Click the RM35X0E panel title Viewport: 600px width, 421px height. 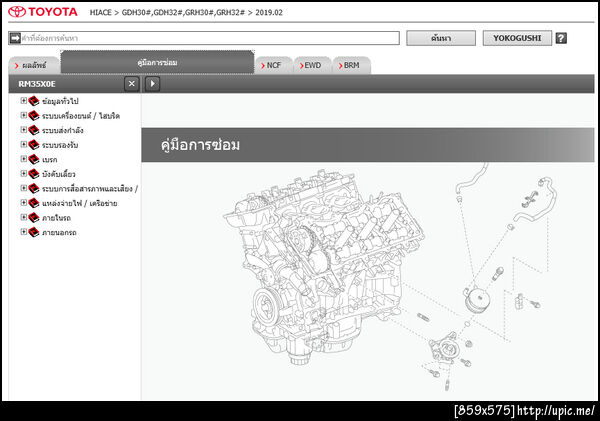click(37, 84)
